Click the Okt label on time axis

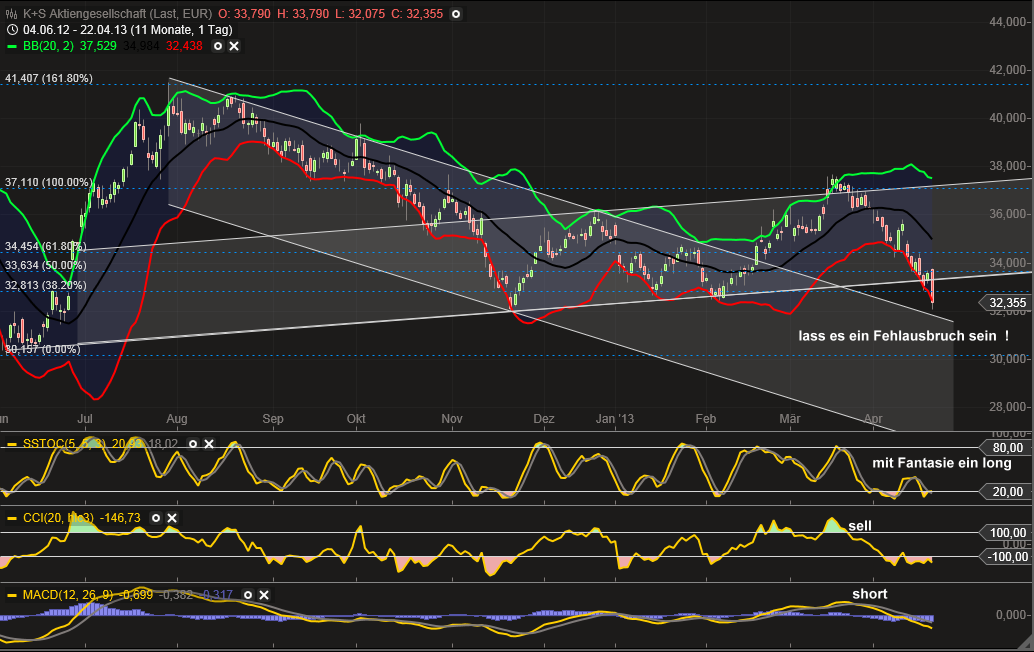(356, 419)
